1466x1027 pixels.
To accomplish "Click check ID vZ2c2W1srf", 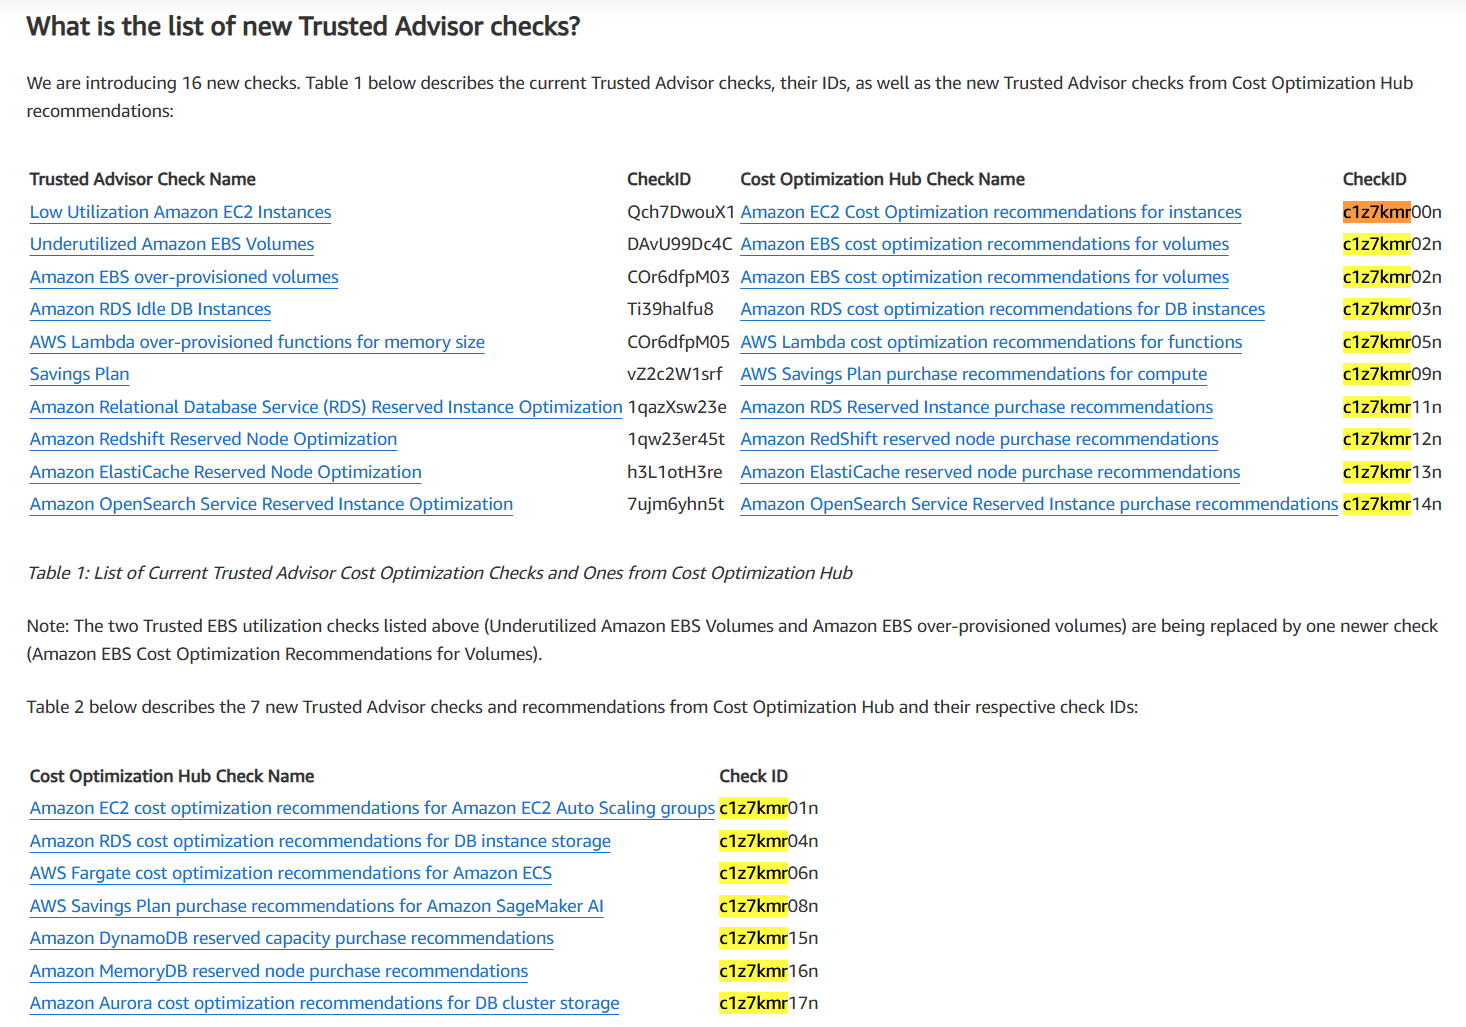I will 675,374.
